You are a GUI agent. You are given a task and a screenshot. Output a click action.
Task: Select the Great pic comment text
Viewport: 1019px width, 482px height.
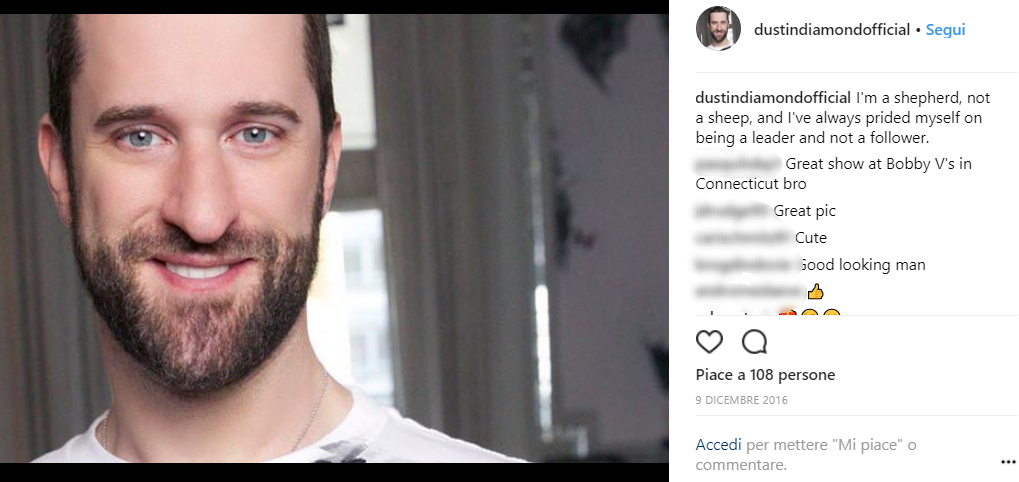point(805,211)
